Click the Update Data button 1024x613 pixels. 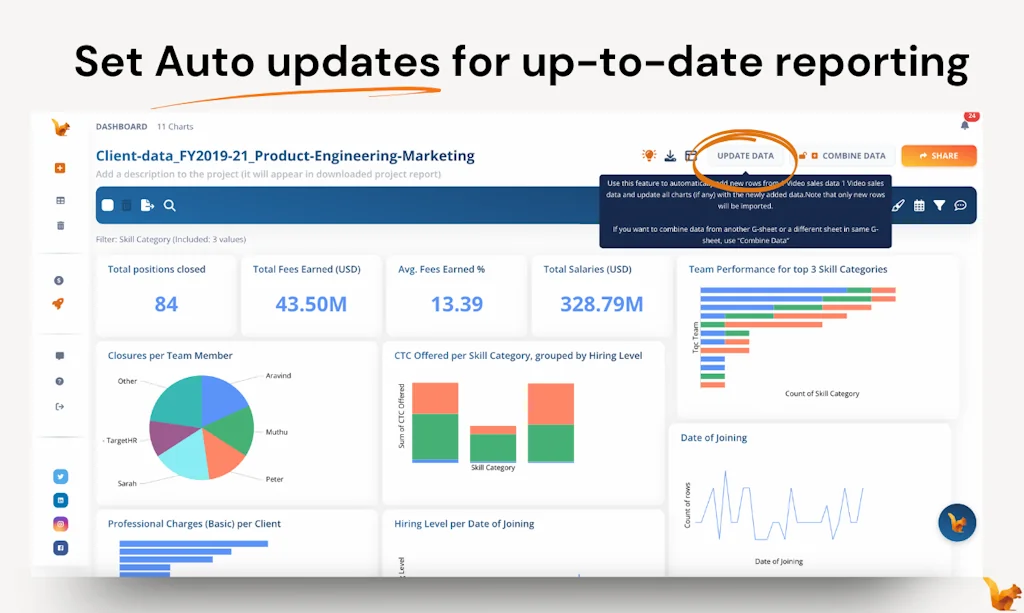click(x=745, y=156)
